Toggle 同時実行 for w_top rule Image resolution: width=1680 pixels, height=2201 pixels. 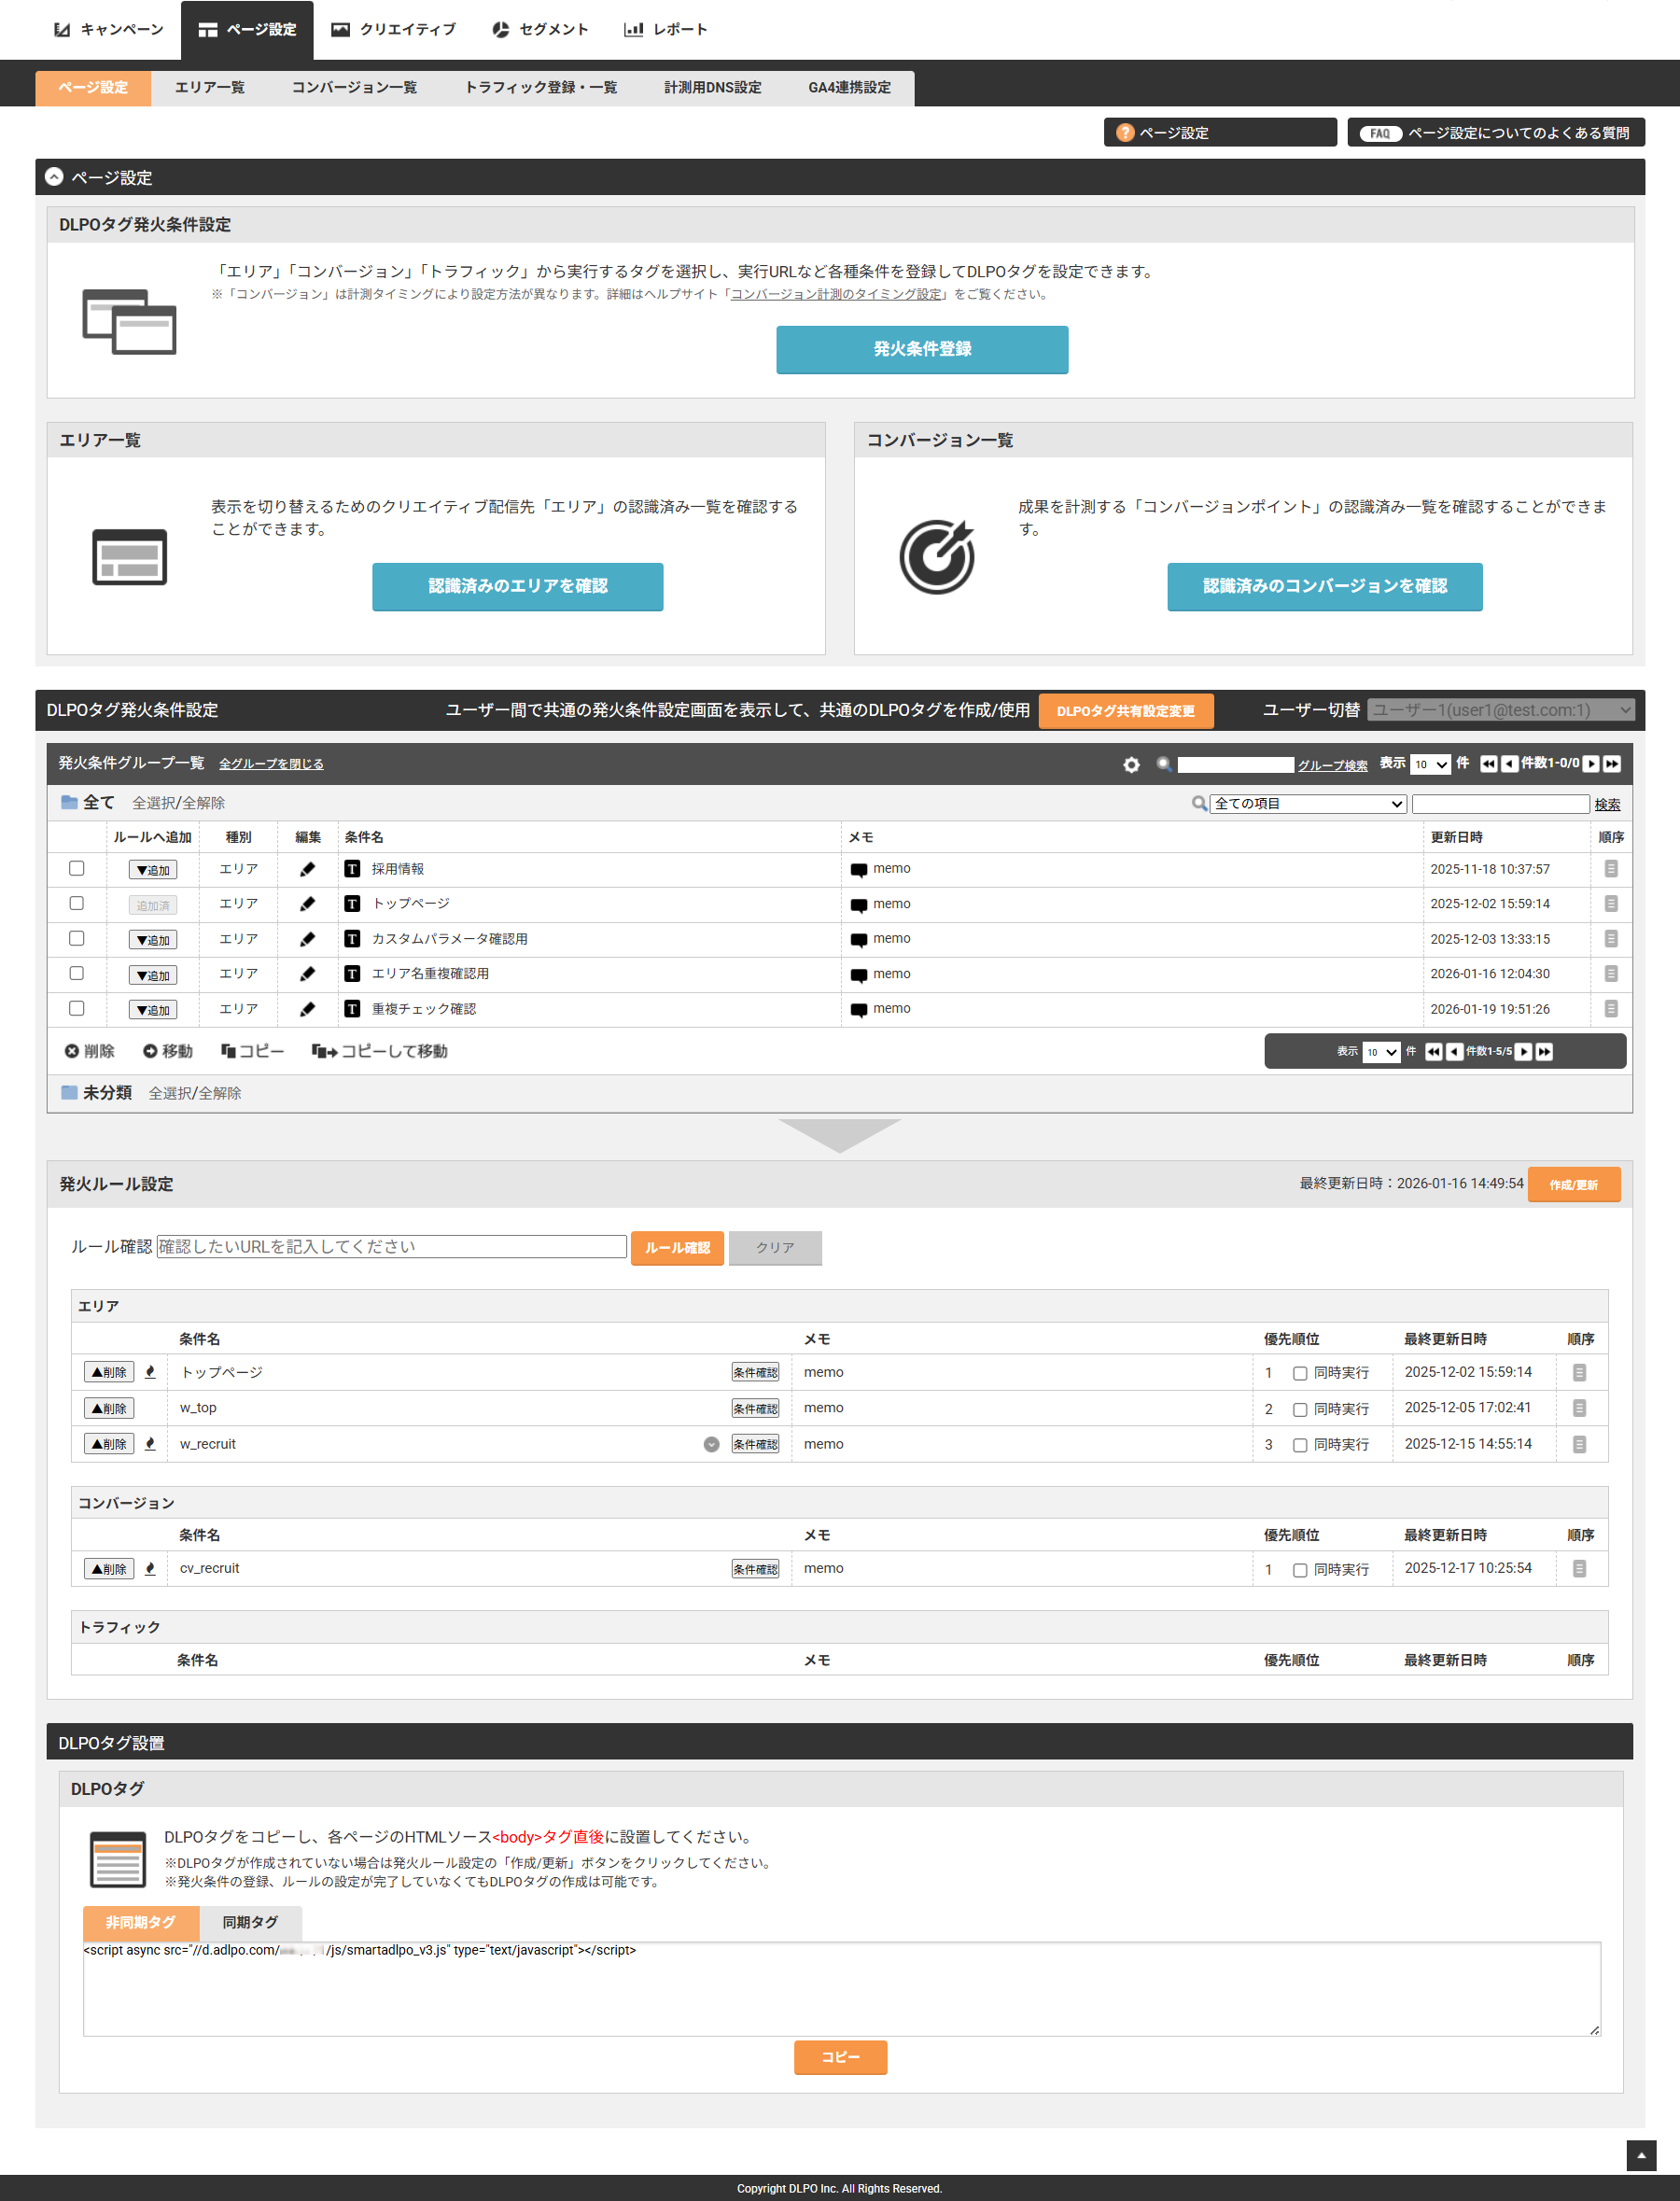point(1300,1410)
